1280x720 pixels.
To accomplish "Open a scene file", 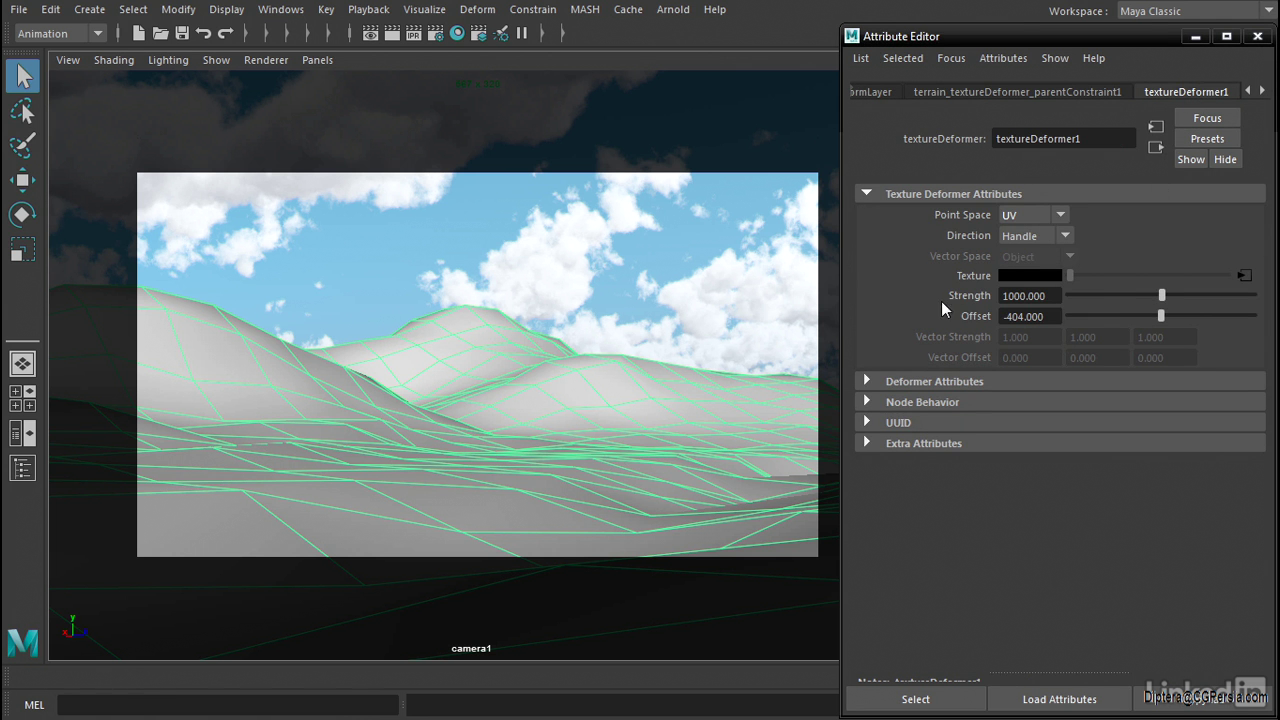I will pos(160,33).
